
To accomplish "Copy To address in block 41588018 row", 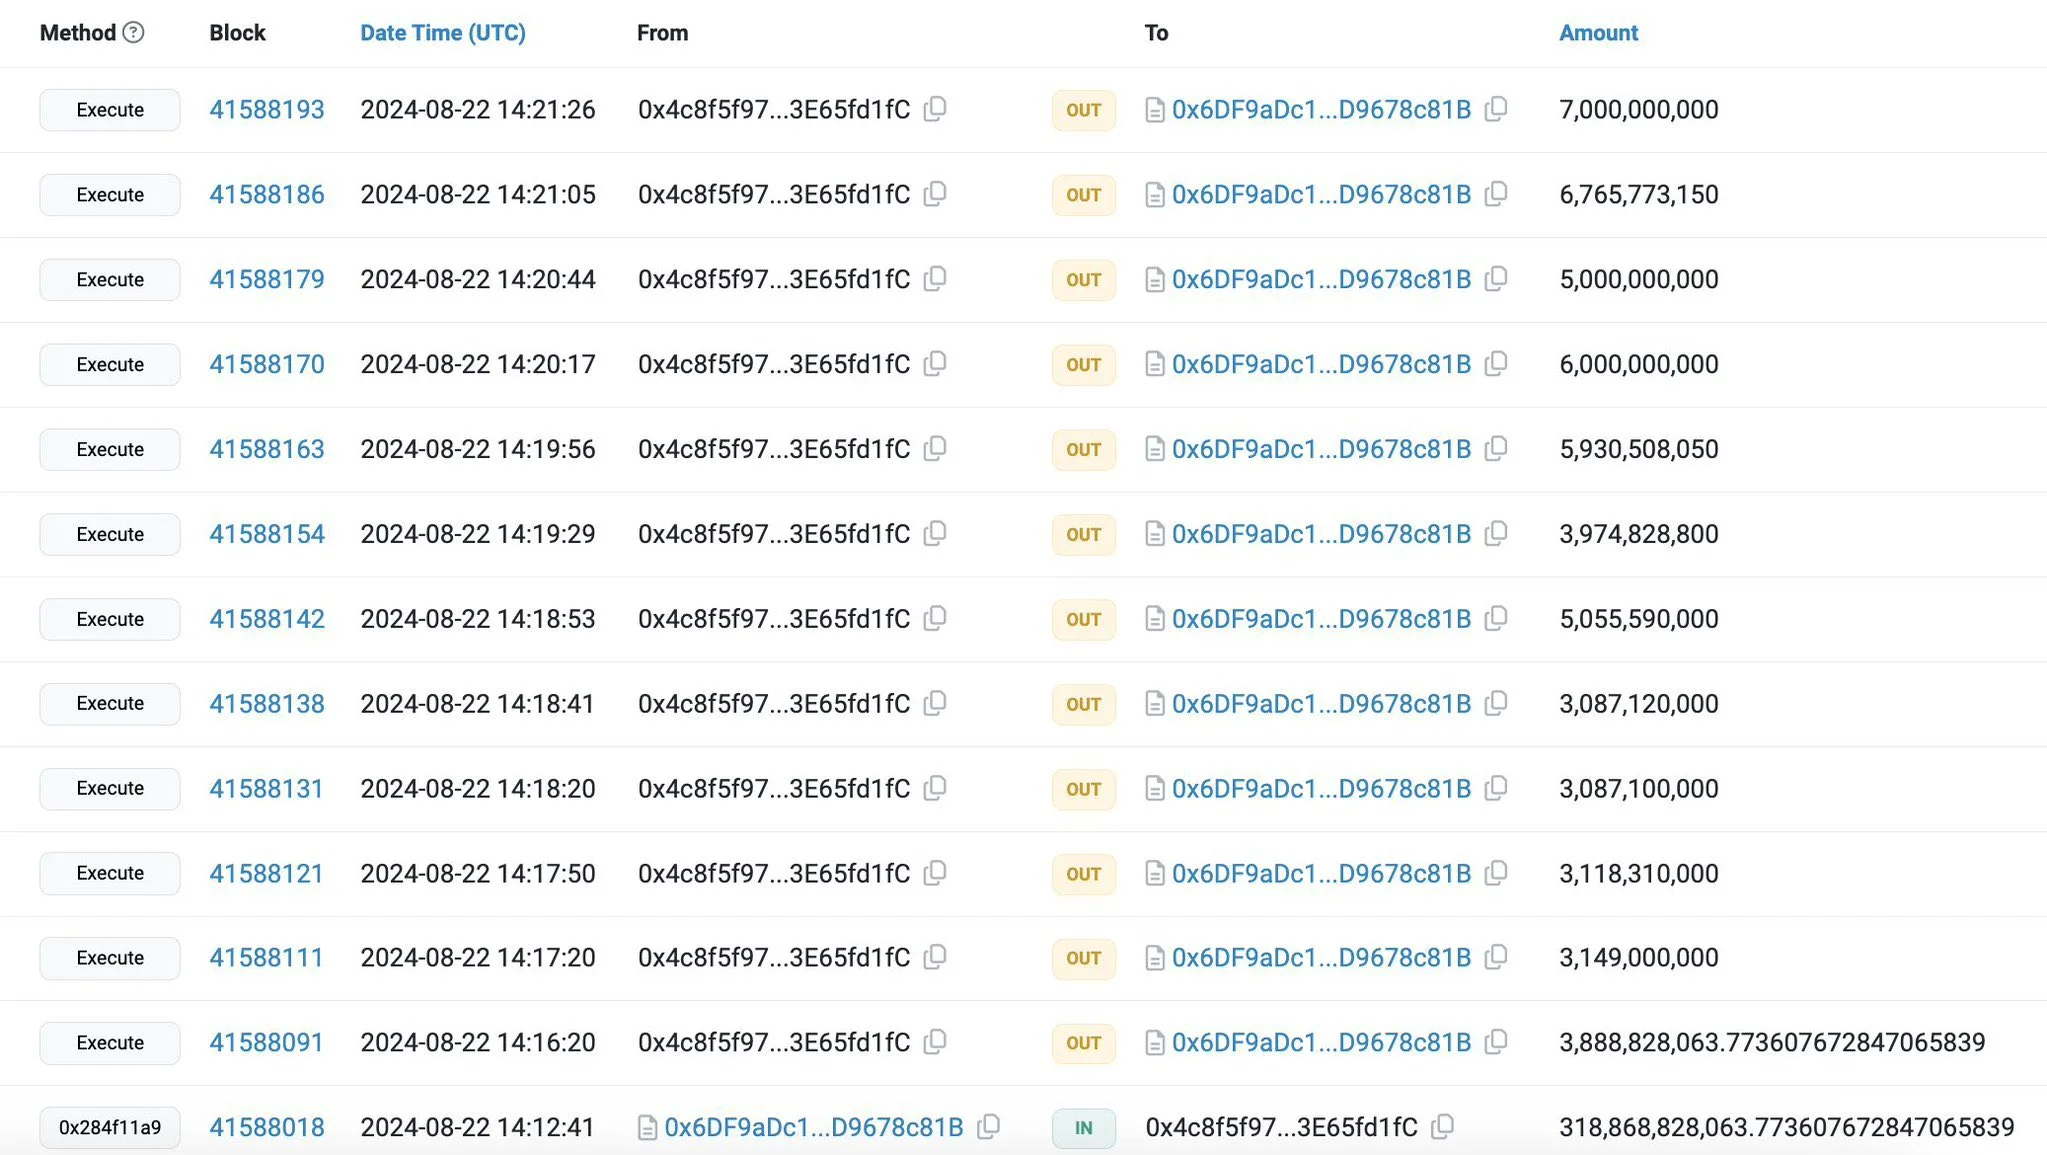I will (x=1442, y=1127).
